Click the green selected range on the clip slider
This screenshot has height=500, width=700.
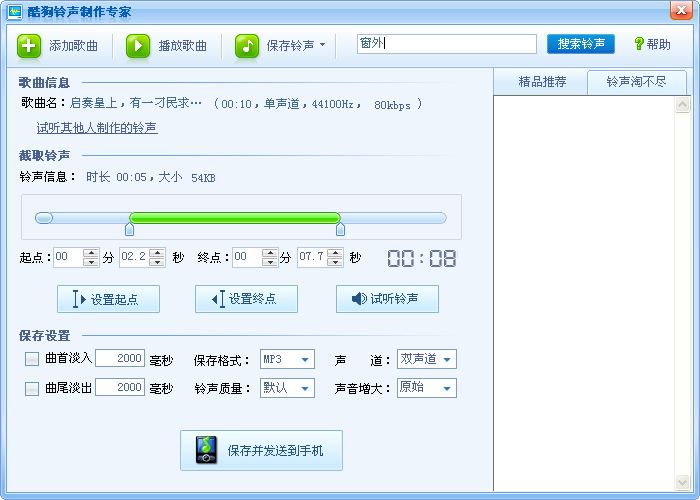tap(235, 218)
